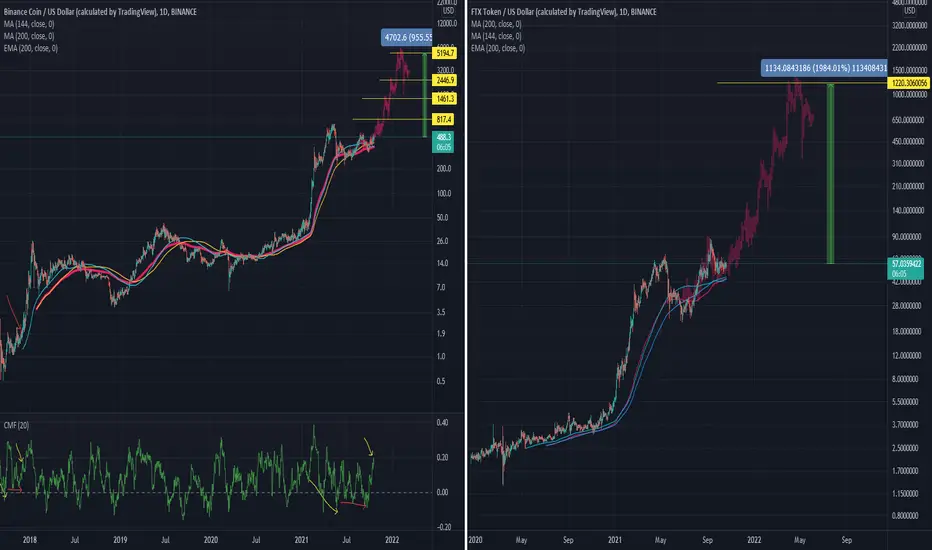Click 2021 on the FTX time axis

[615, 540]
